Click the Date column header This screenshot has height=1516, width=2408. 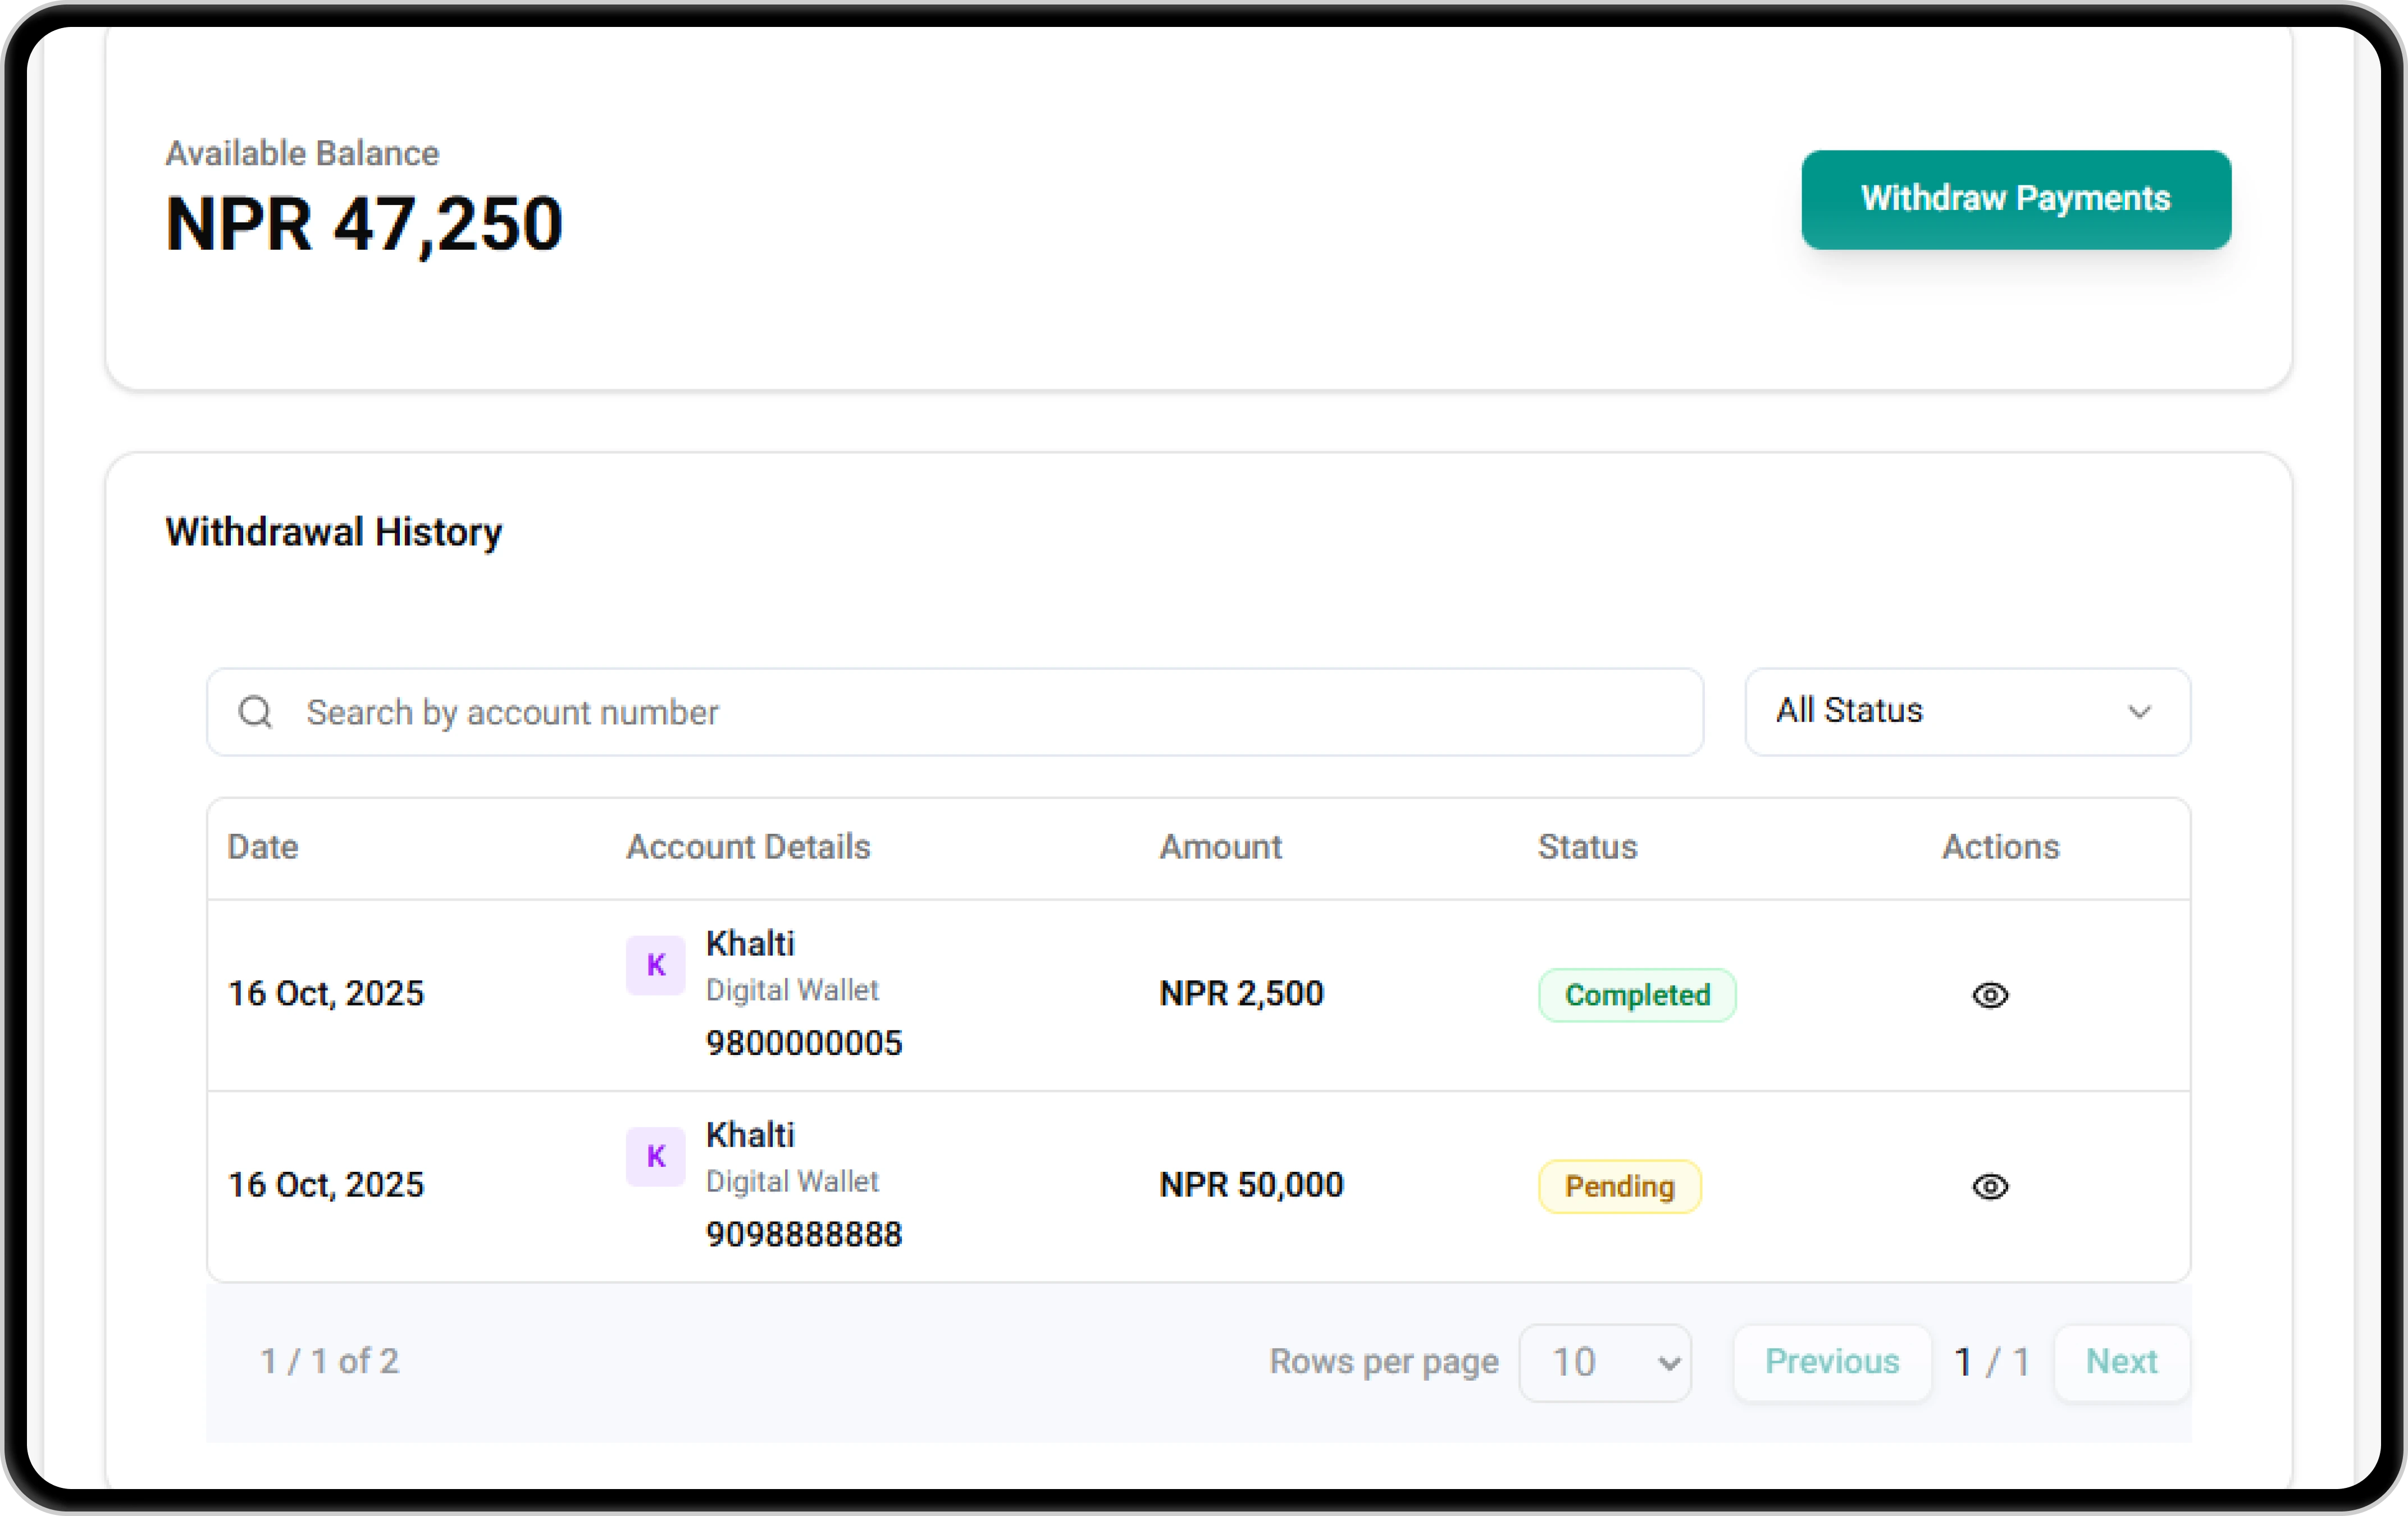[x=262, y=847]
